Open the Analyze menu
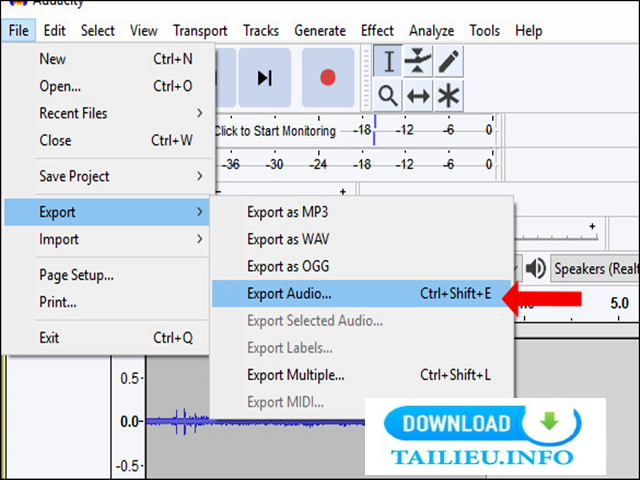Image resolution: width=640 pixels, height=480 pixels. (x=431, y=31)
